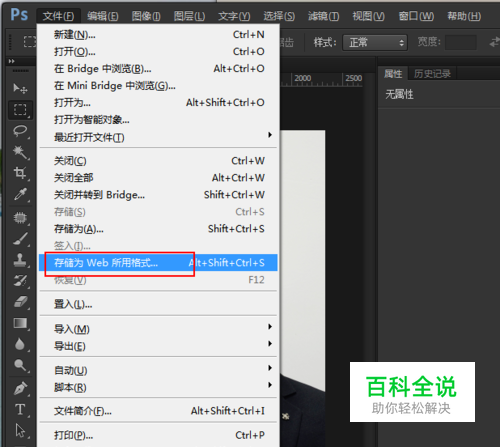Choose 存储为 Web 所用格式...
Viewport: 500px width, 447px height.
click(158, 263)
